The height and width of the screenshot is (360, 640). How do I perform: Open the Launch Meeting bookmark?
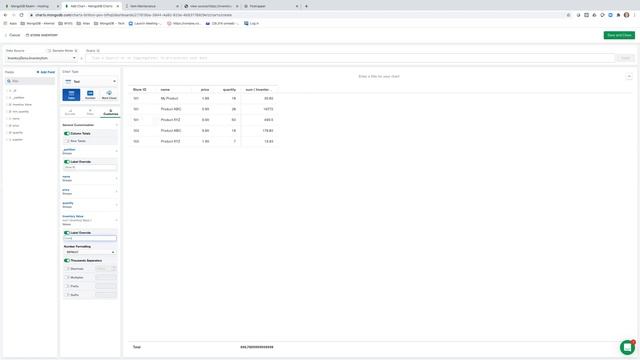point(145,23)
